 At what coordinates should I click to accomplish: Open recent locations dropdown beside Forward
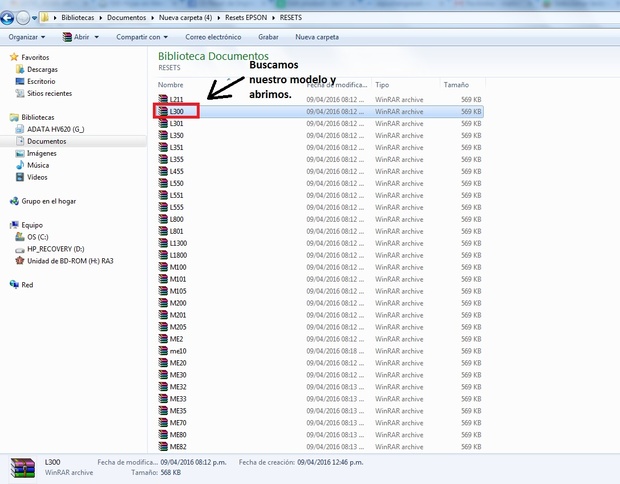point(34,18)
